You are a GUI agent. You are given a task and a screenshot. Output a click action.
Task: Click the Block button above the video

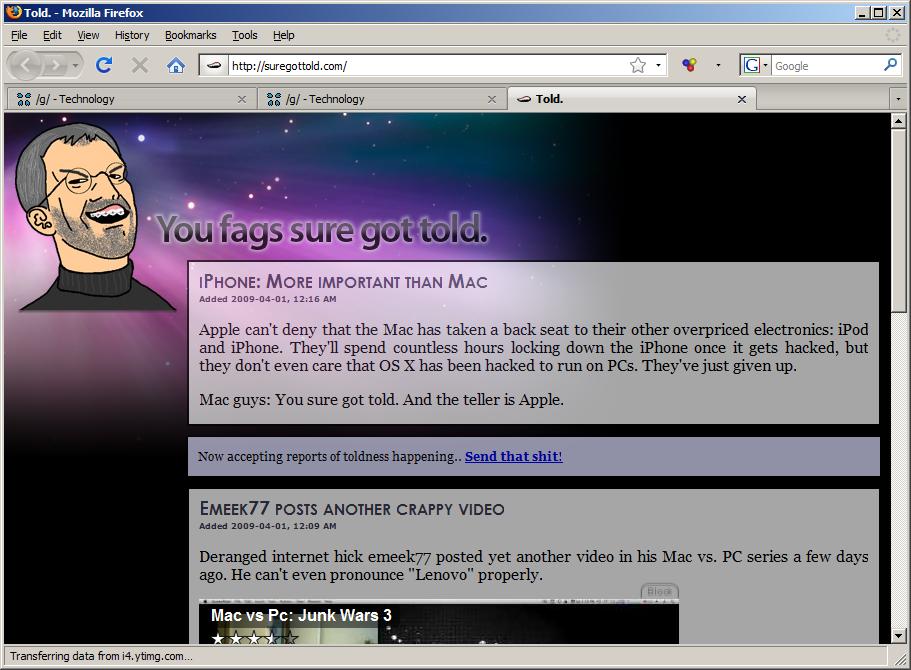[x=659, y=592]
